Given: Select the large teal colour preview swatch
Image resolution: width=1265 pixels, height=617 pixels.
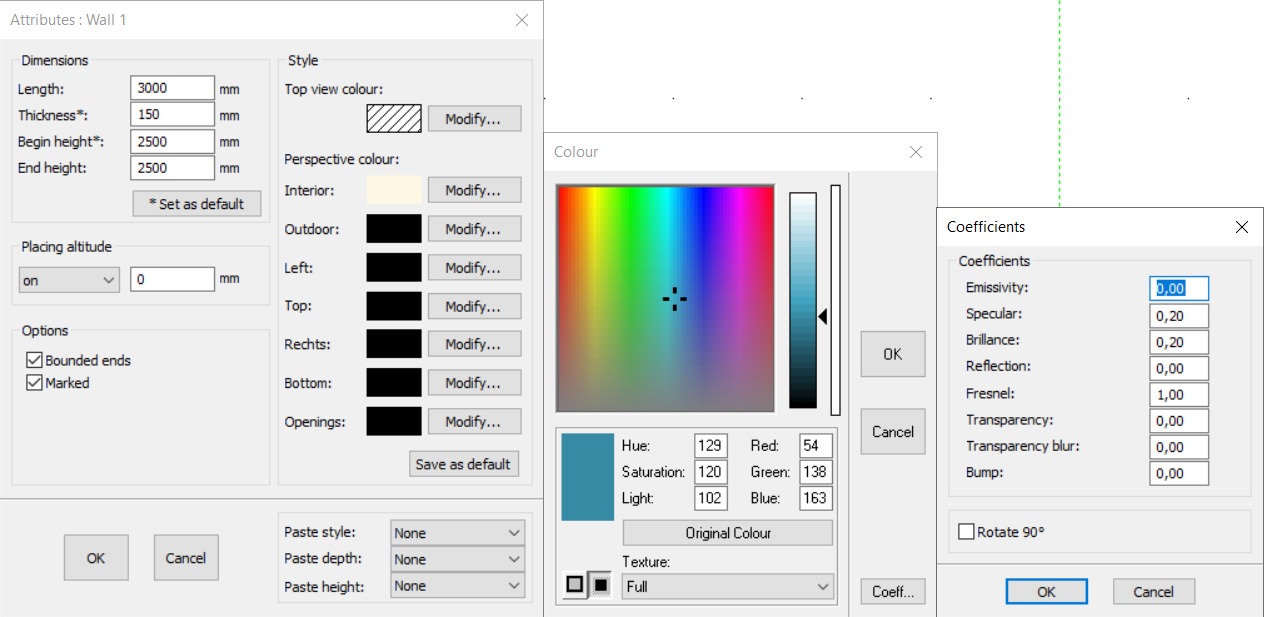Looking at the screenshot, I should (587, 477).
